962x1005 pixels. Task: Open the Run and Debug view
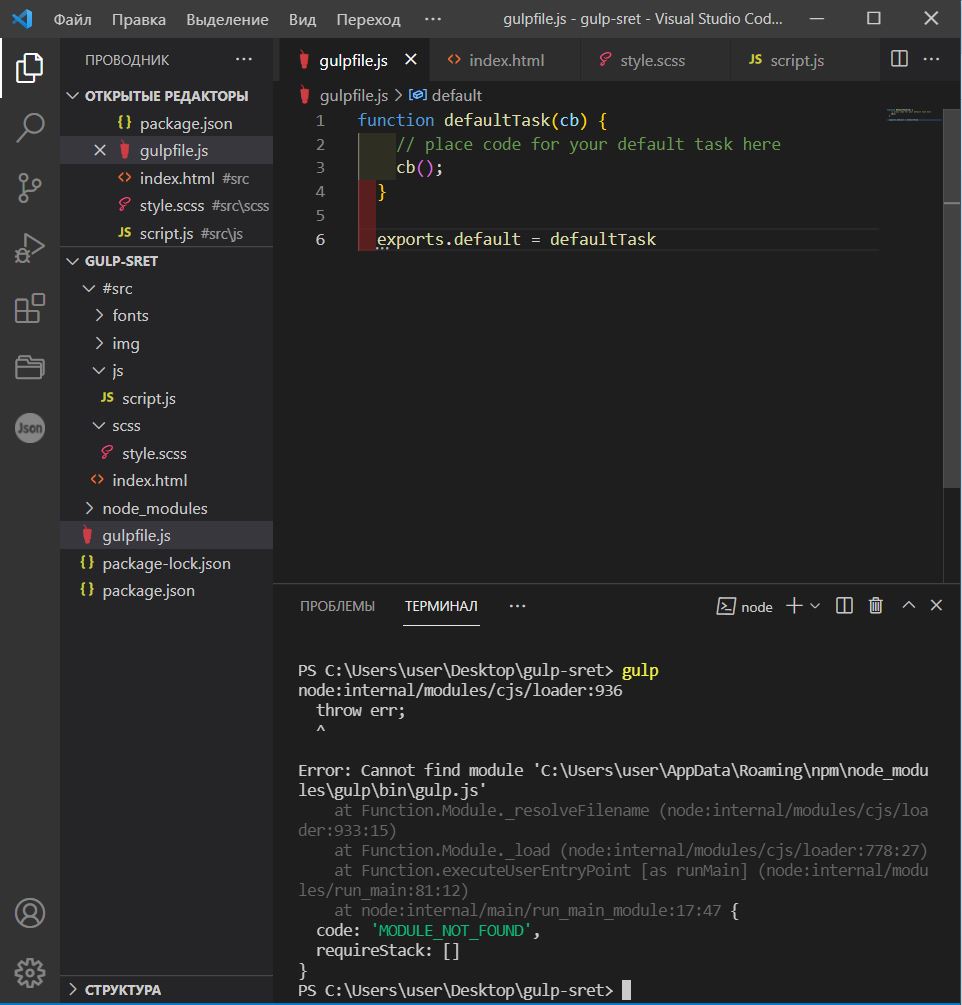(29, 248)
